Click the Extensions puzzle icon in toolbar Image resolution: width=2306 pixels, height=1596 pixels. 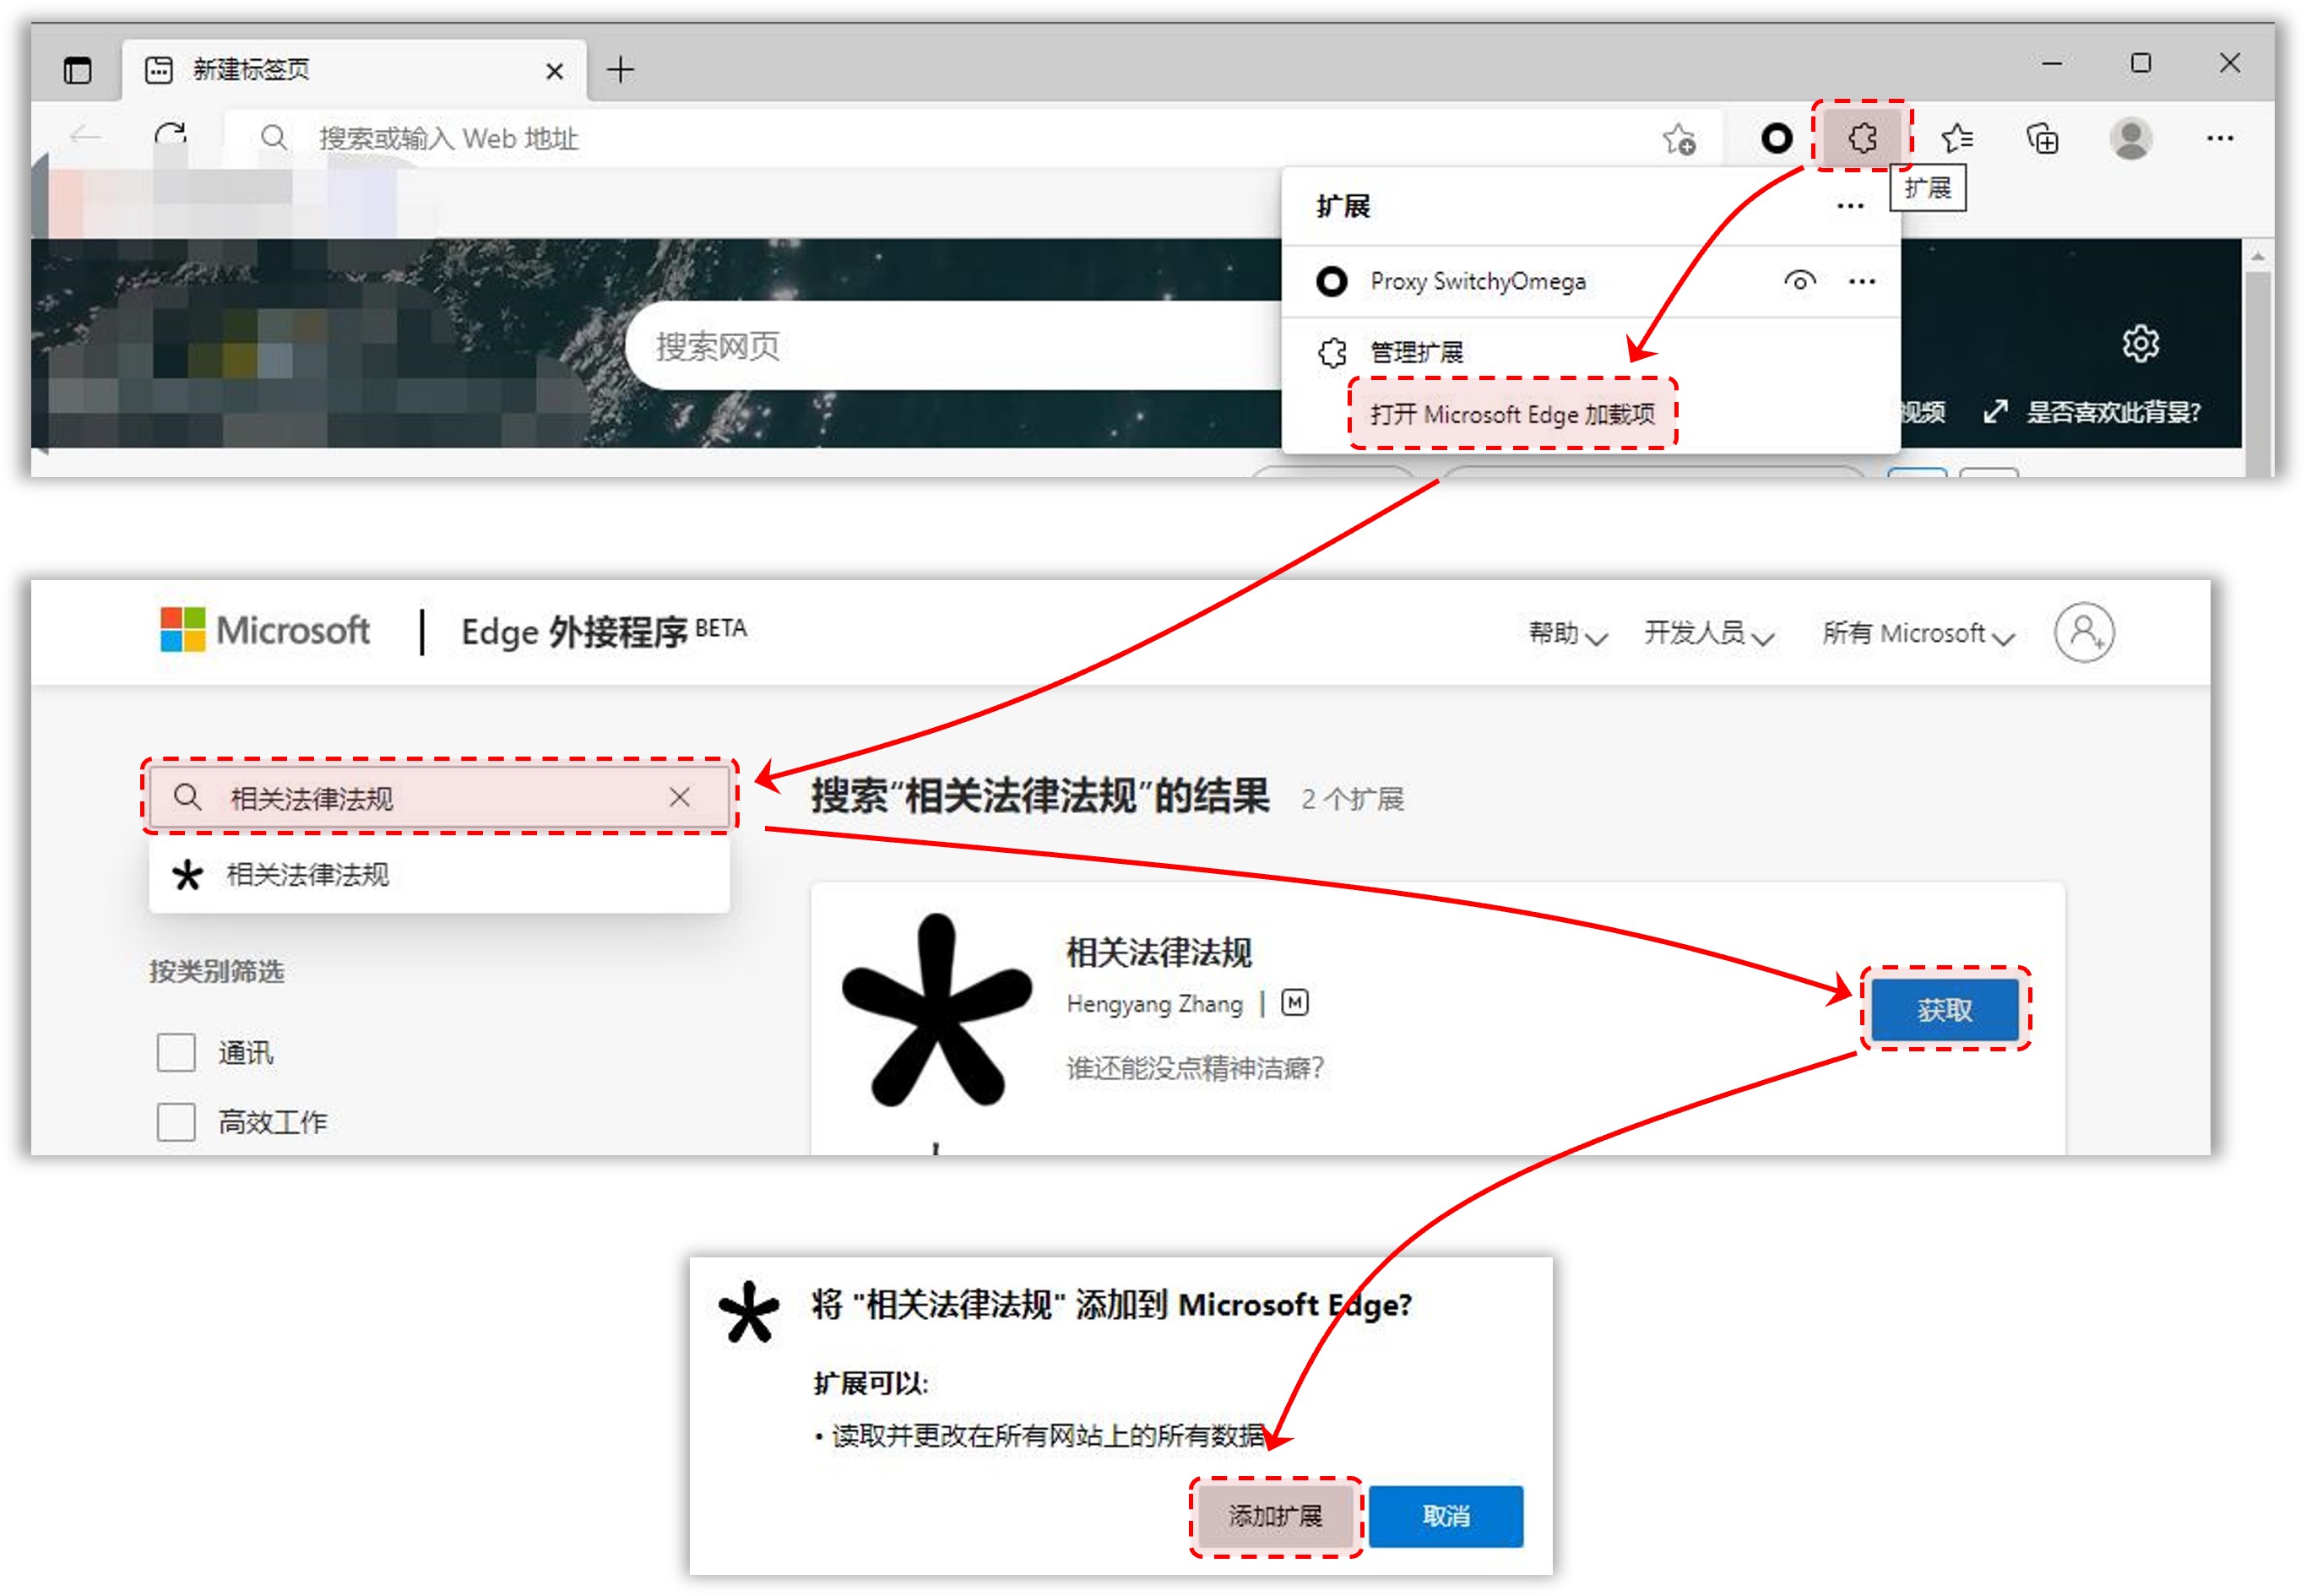coord(1861,138)
